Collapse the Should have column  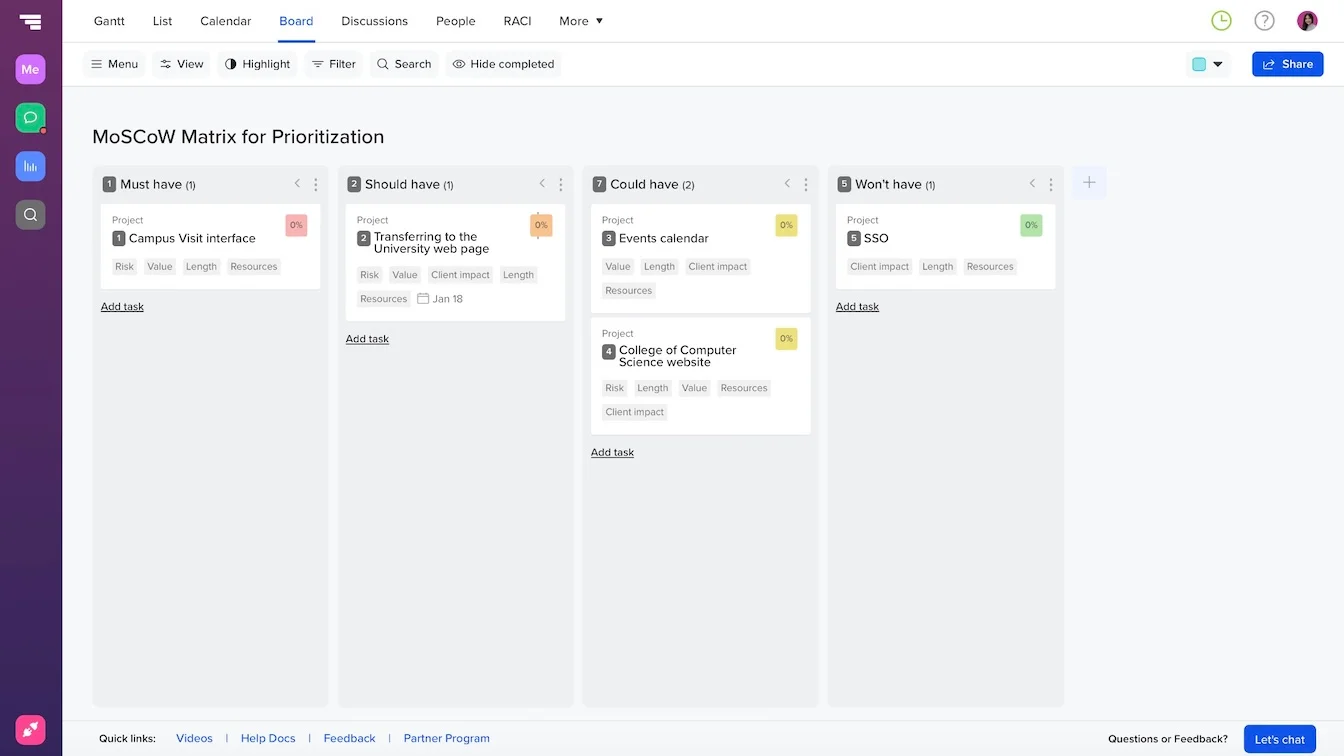(541, 184)
